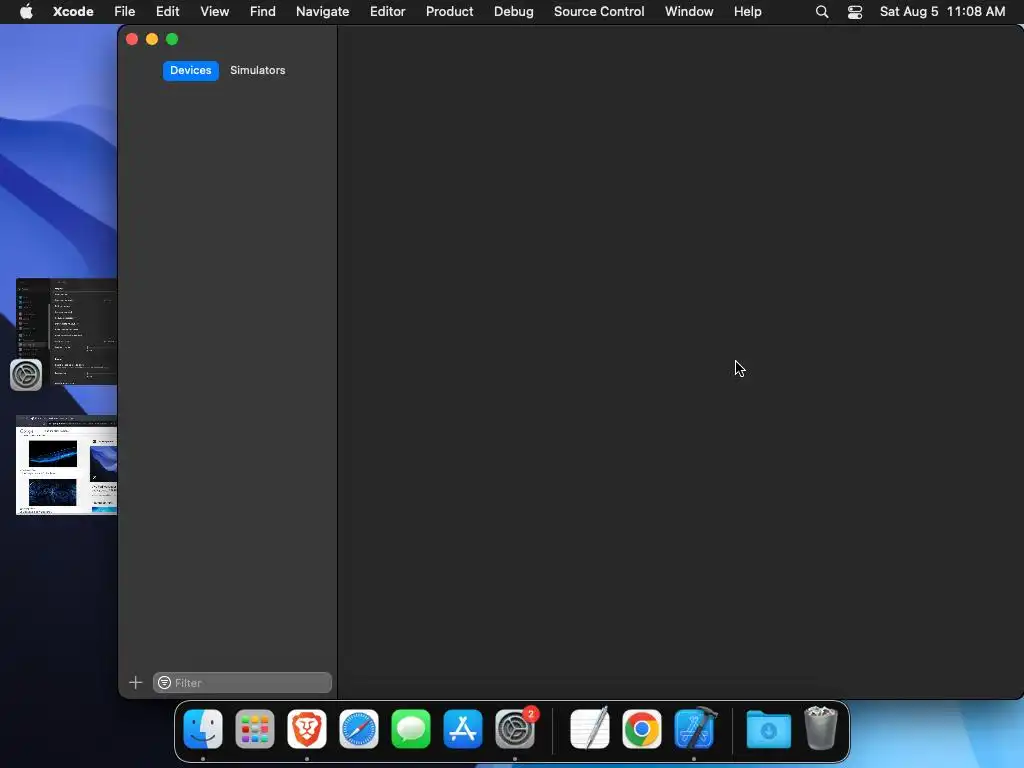The image size is (1024, 768).
Task: Focus the Filter text field
Action: 242,682
